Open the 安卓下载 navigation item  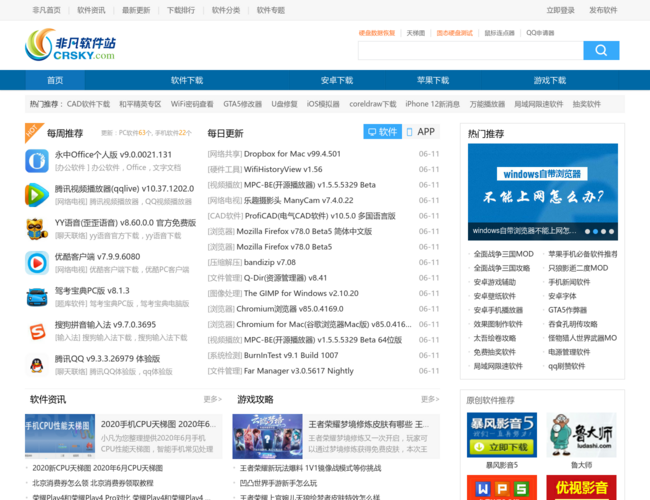(337, 80)
